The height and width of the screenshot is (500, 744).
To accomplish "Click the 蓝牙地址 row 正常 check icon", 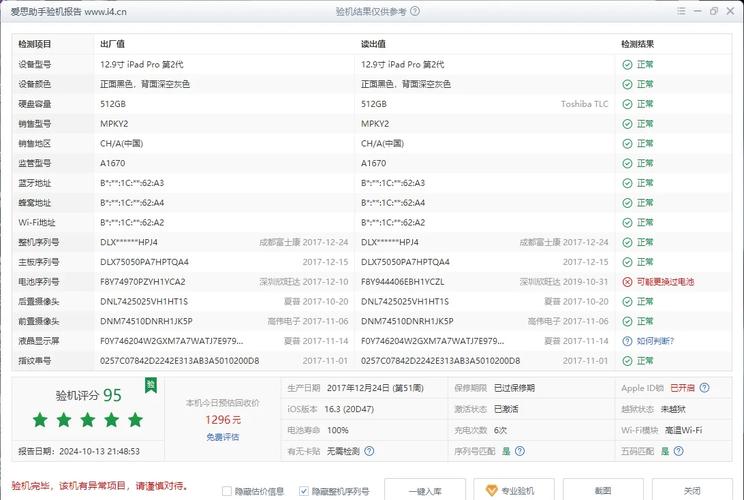I will pyautogui.click(x=627, y=183).
